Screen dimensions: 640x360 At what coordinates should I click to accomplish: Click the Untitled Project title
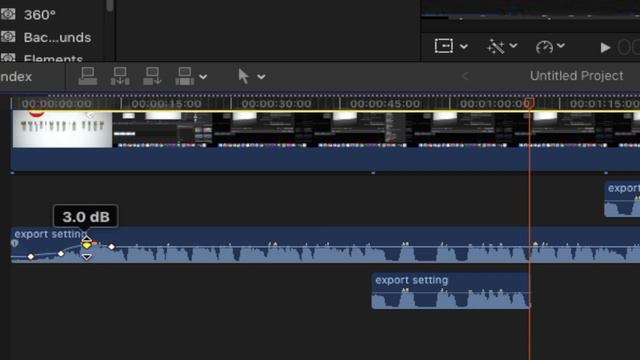576,76
